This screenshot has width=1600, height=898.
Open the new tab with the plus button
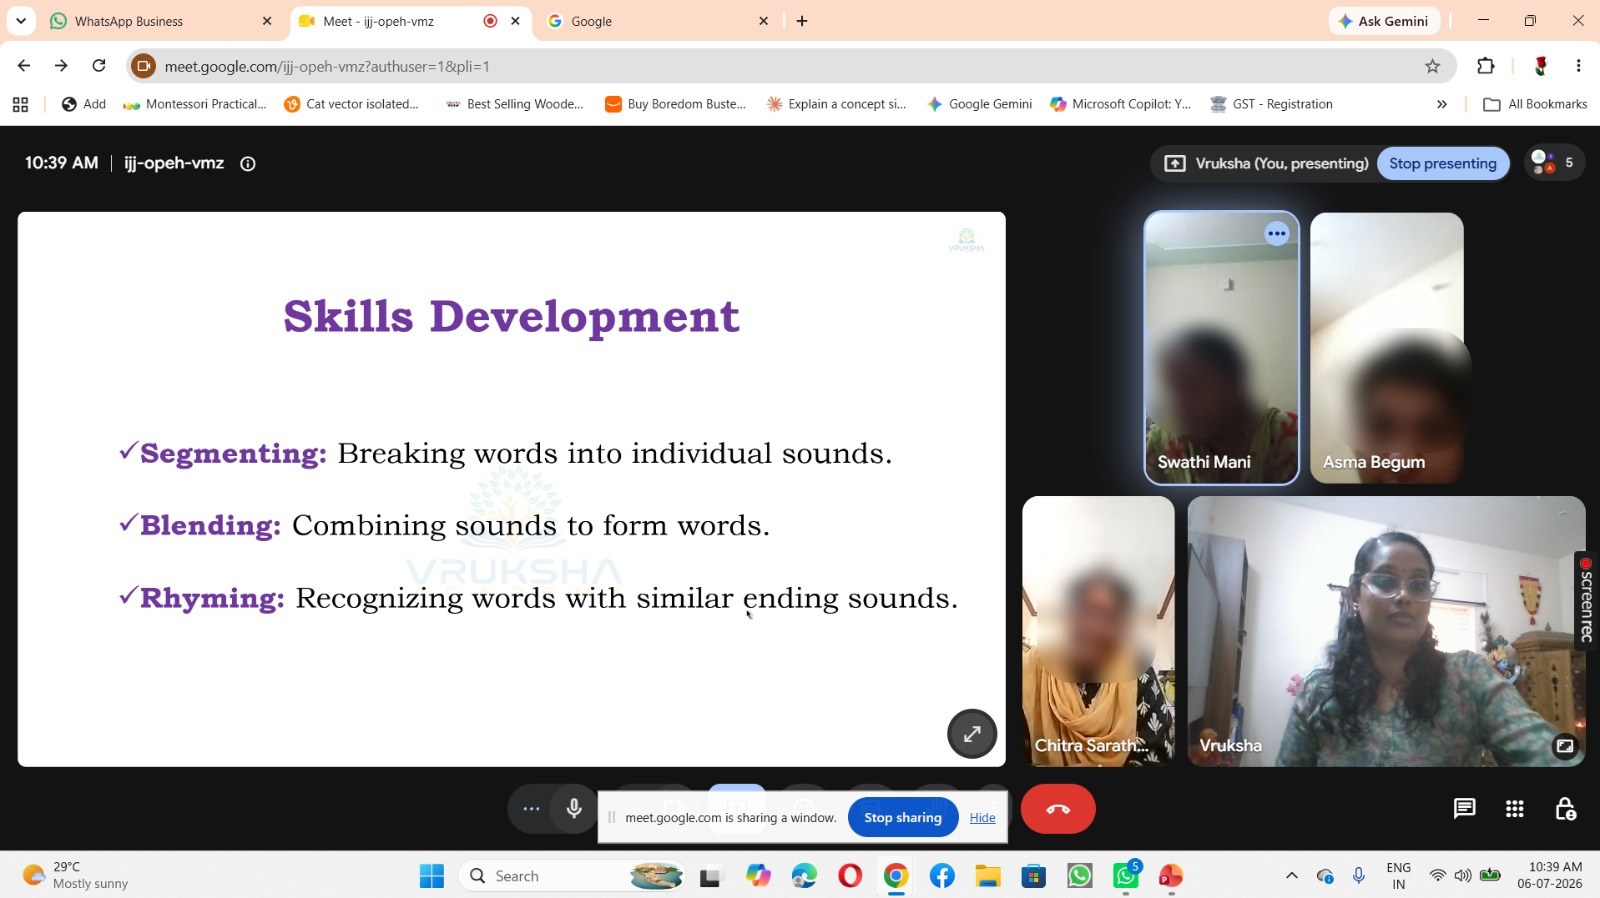tap(802, 21)
